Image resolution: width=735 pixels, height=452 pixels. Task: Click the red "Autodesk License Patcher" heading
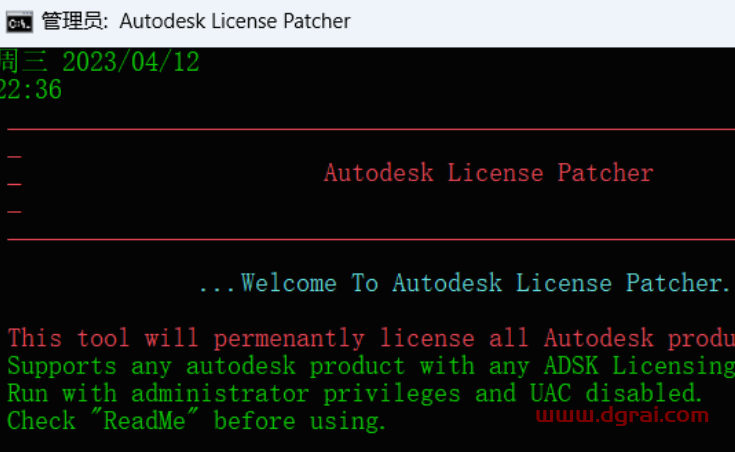coord(488,173)
